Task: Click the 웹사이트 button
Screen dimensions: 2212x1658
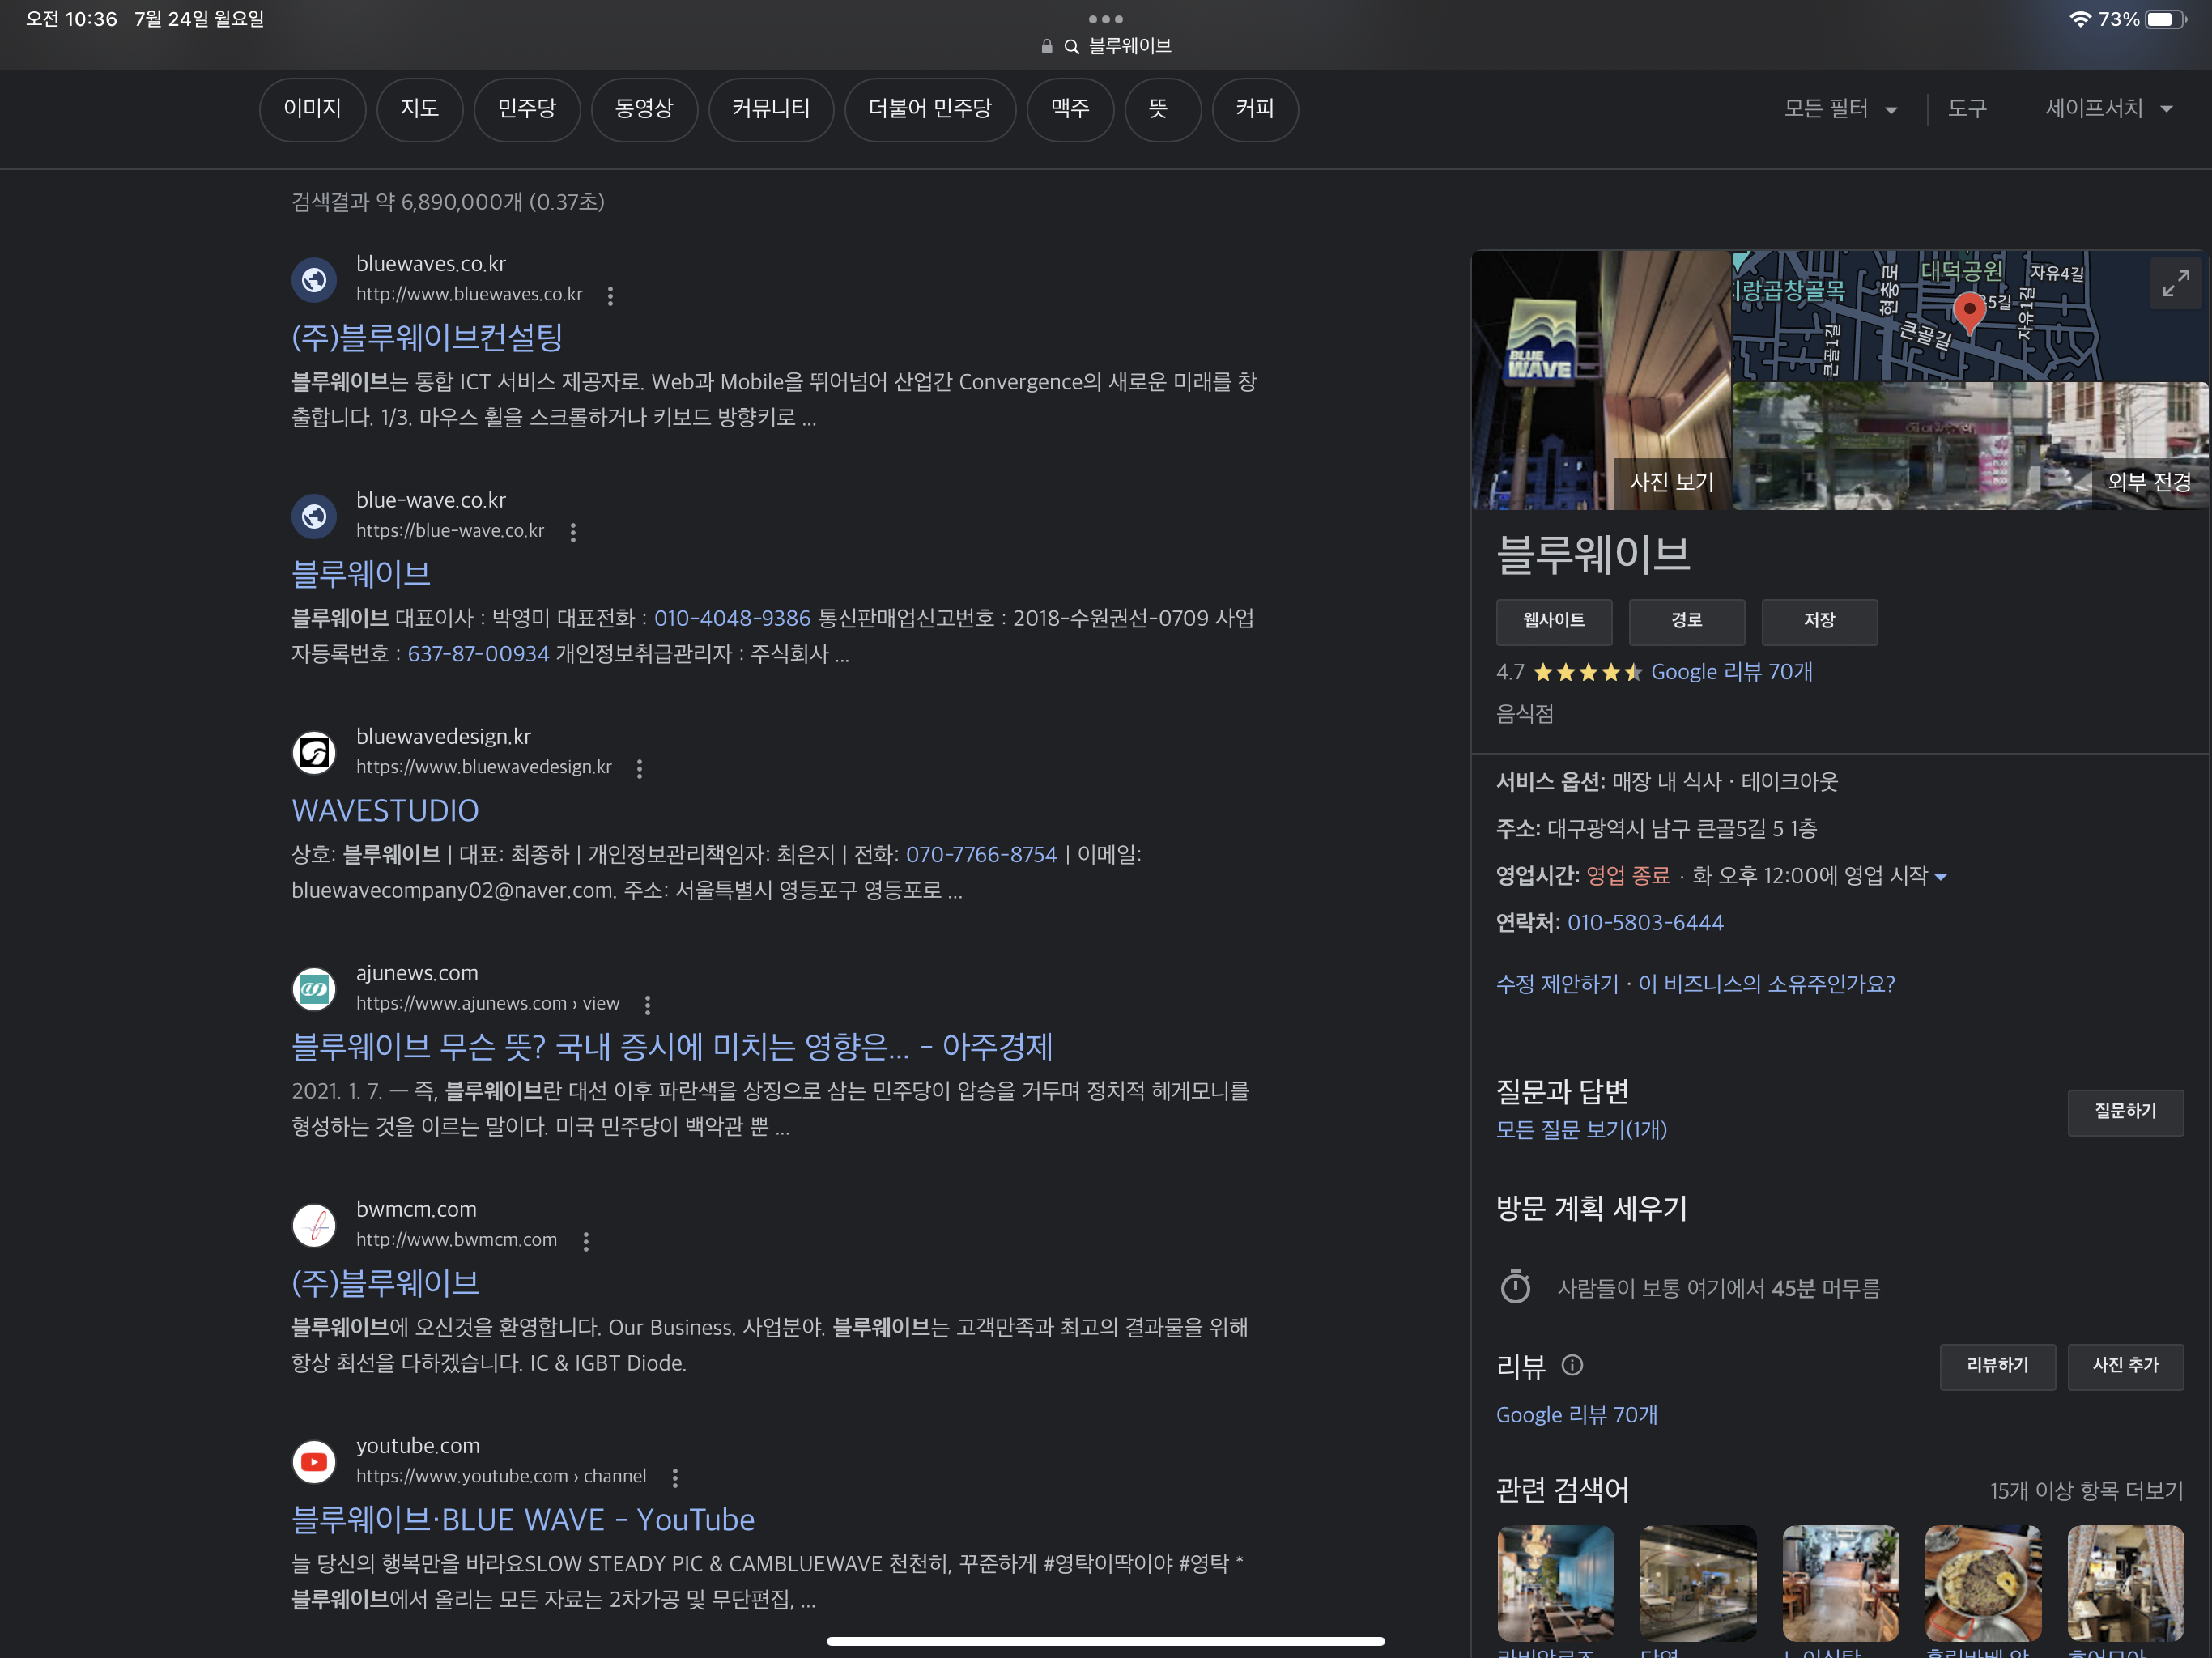Action: (x=1554, y=622)
